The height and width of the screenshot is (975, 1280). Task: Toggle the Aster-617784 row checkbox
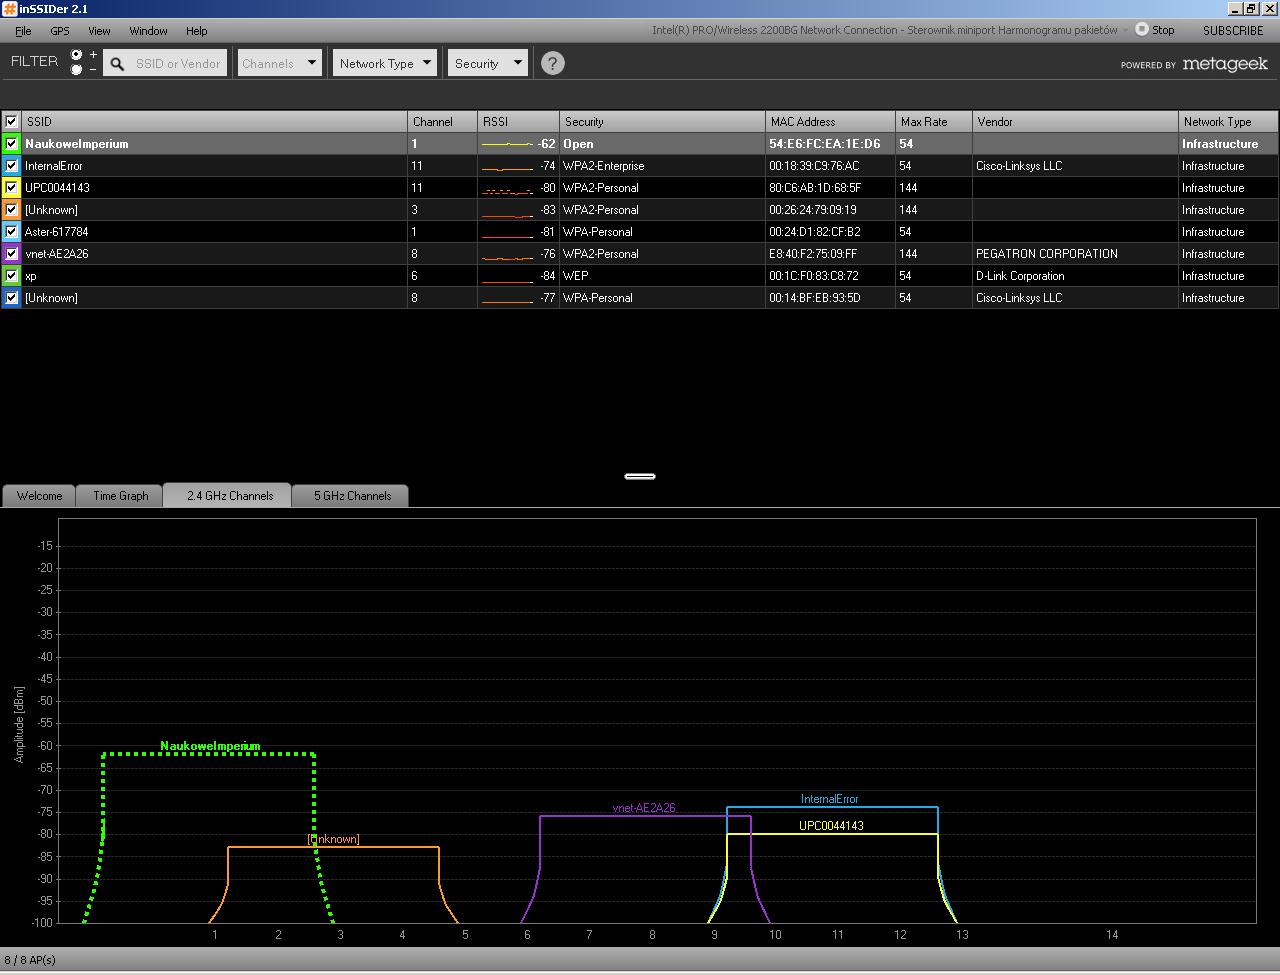tap(12, 232)
